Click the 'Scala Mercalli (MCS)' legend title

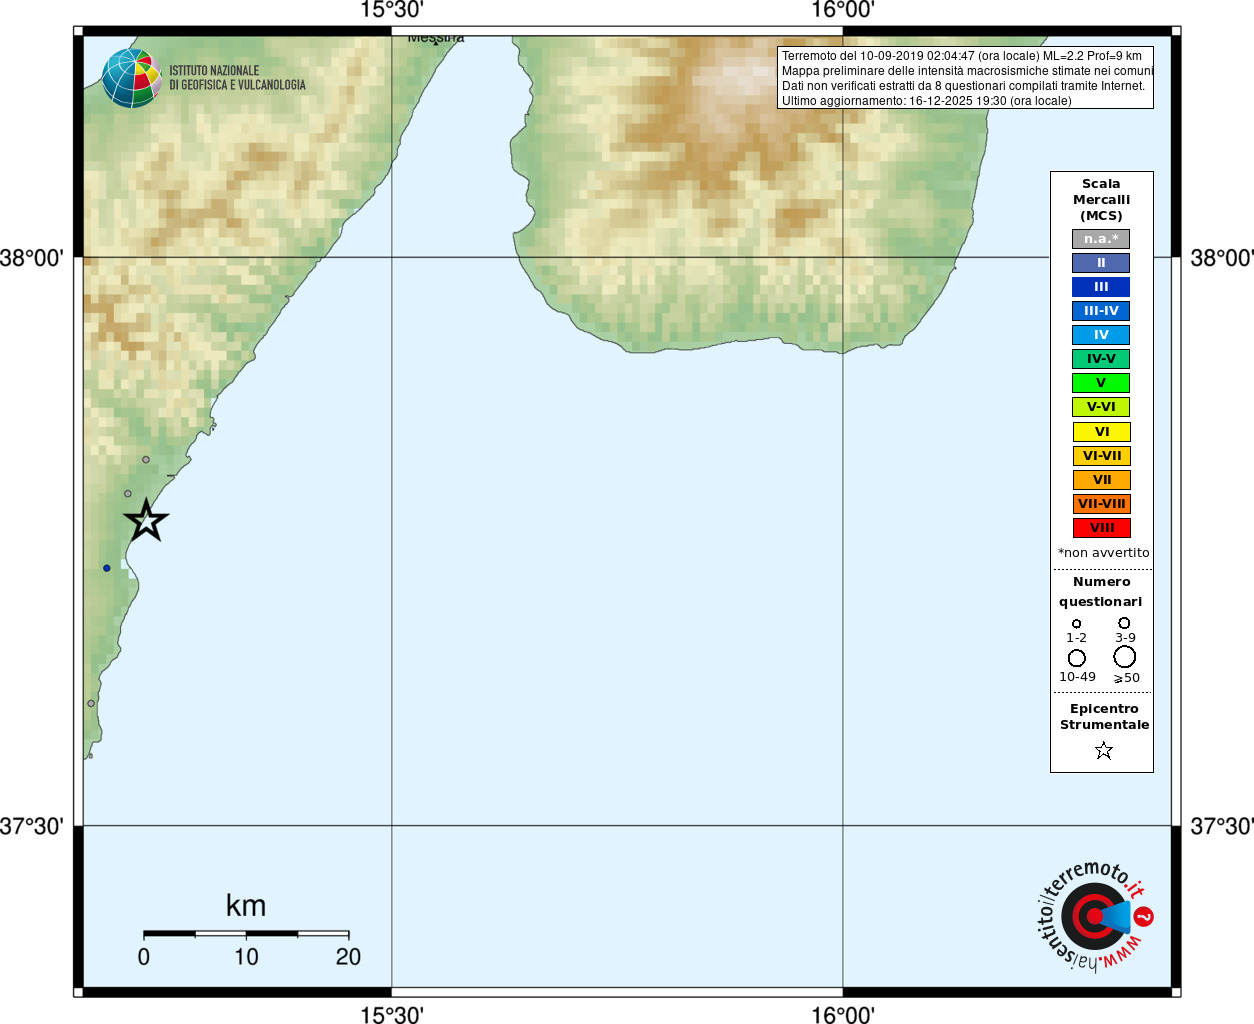click(1101, 200)
